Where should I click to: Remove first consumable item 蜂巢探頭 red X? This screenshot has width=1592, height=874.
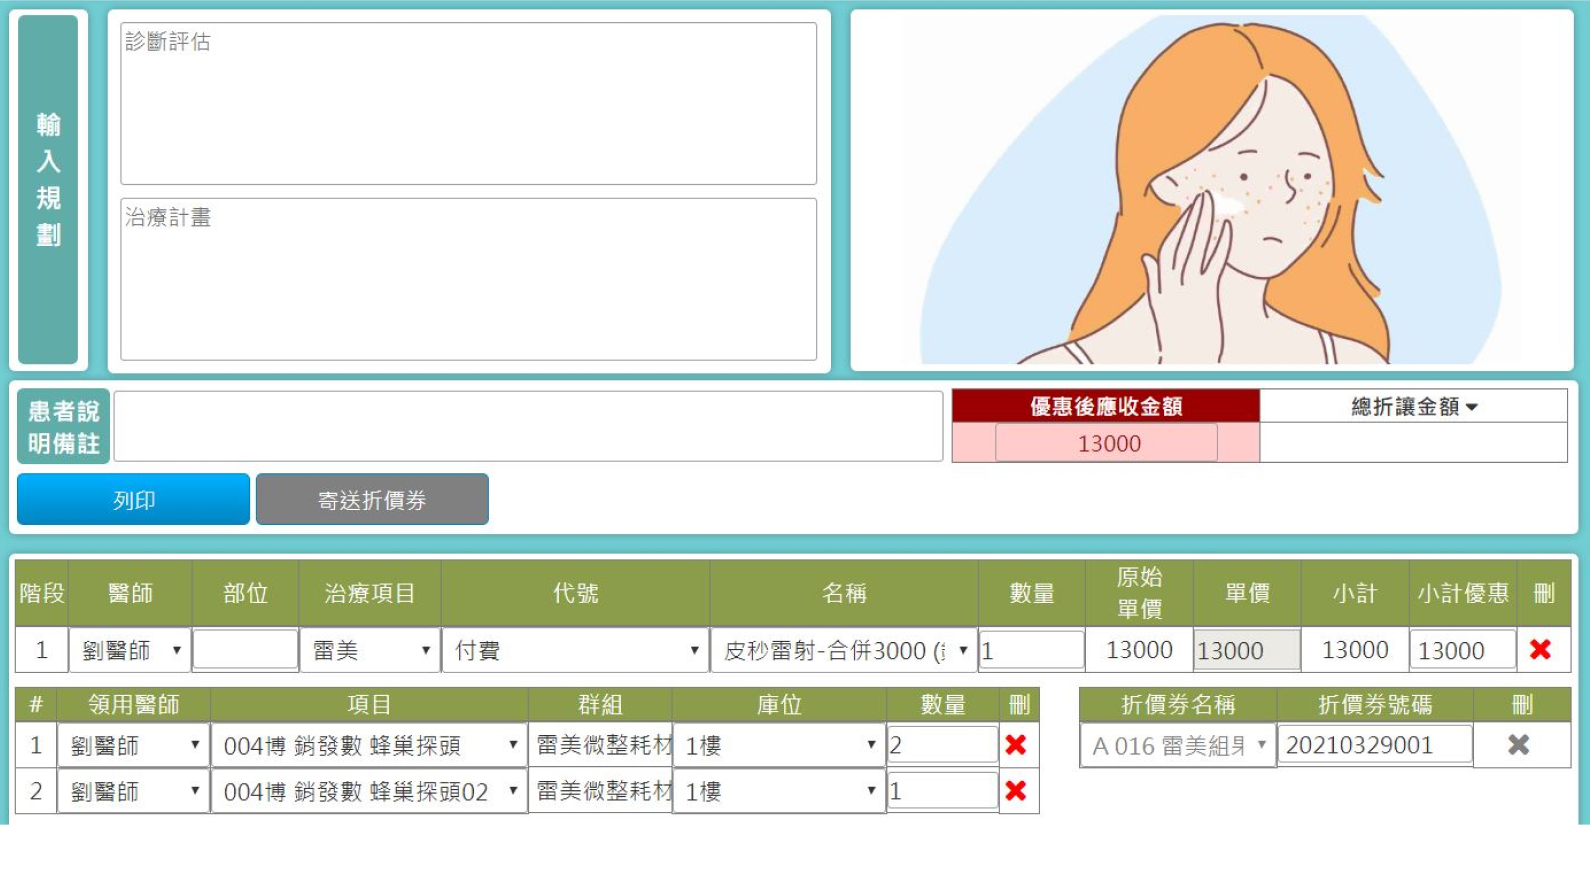(1016, 745)
